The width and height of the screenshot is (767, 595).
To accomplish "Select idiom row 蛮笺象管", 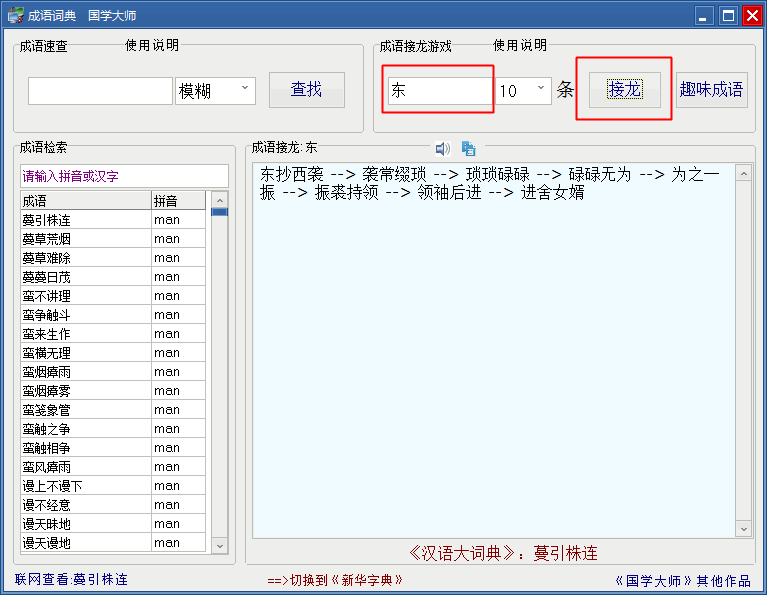I will (113, 410).
